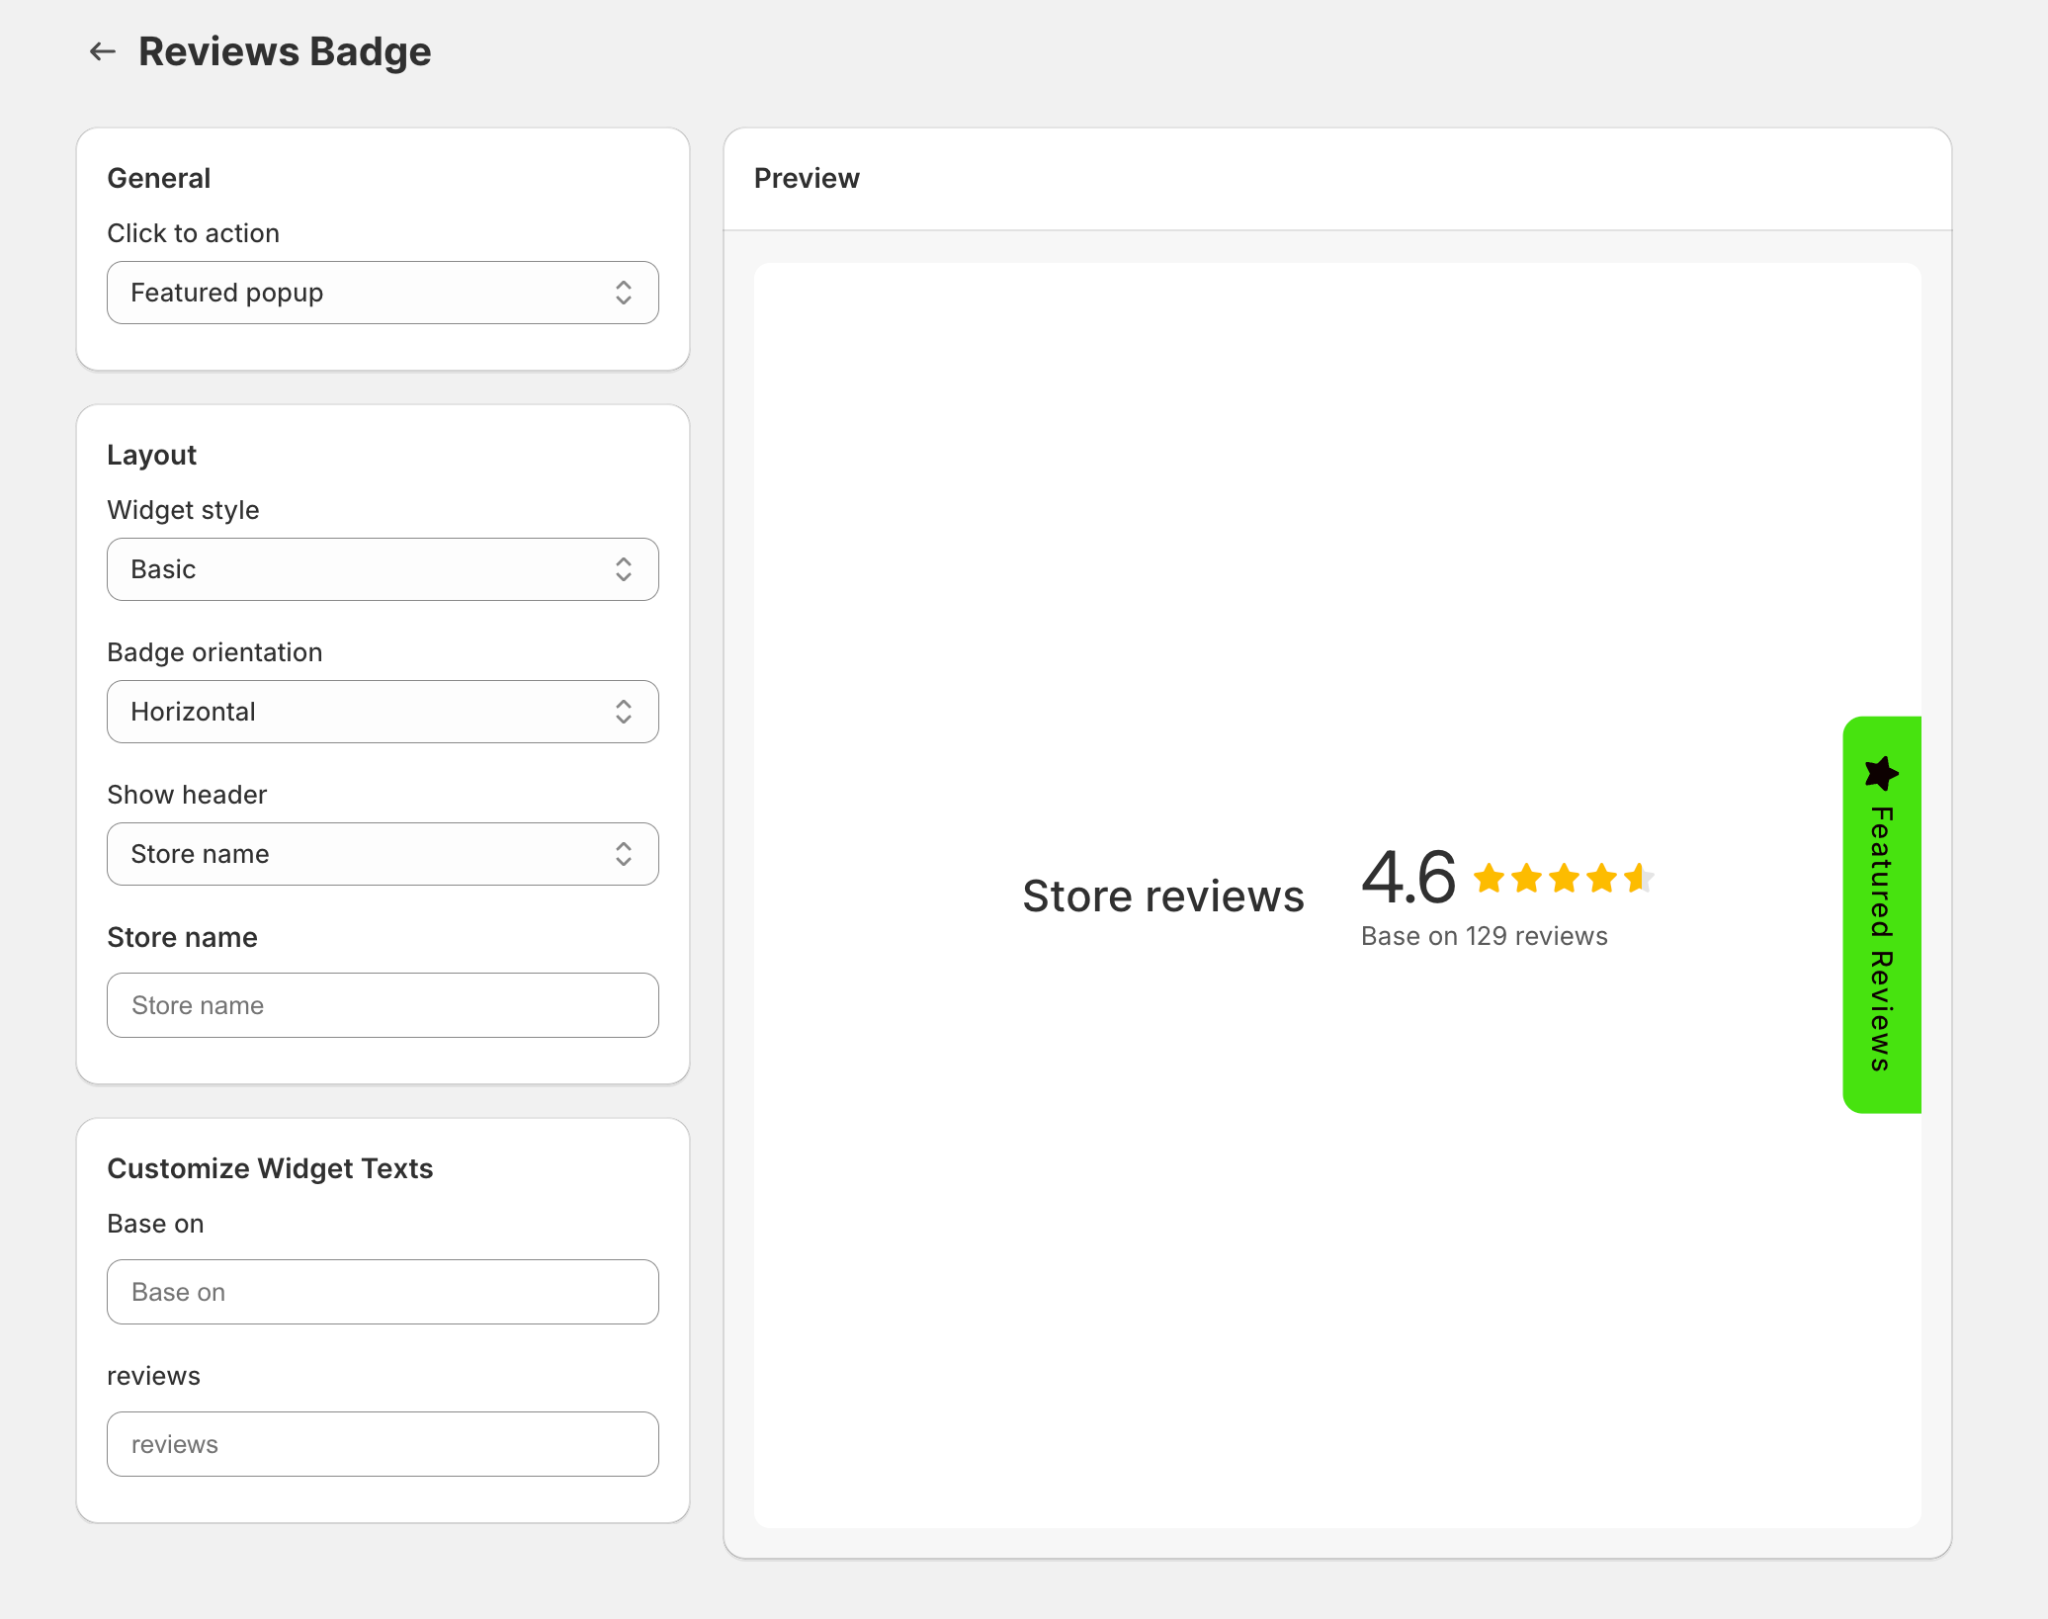The height and width of the screenshot is (1619, 2048).
Task: Click into the Base on text field
Action: [382, 1291]
